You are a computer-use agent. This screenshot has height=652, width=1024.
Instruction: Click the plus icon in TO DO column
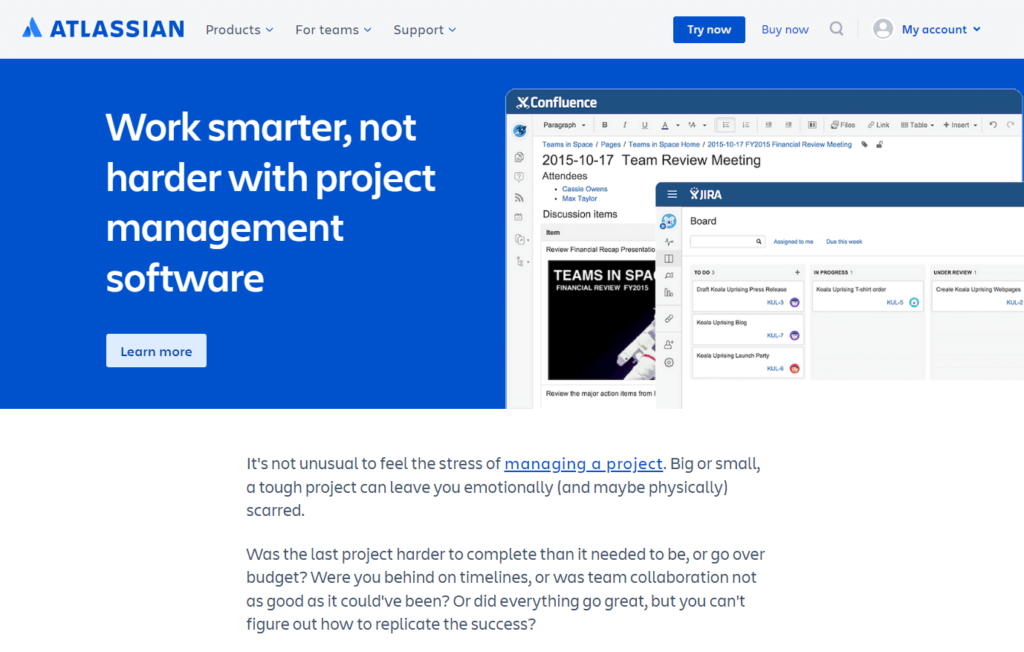pos(797,272)
